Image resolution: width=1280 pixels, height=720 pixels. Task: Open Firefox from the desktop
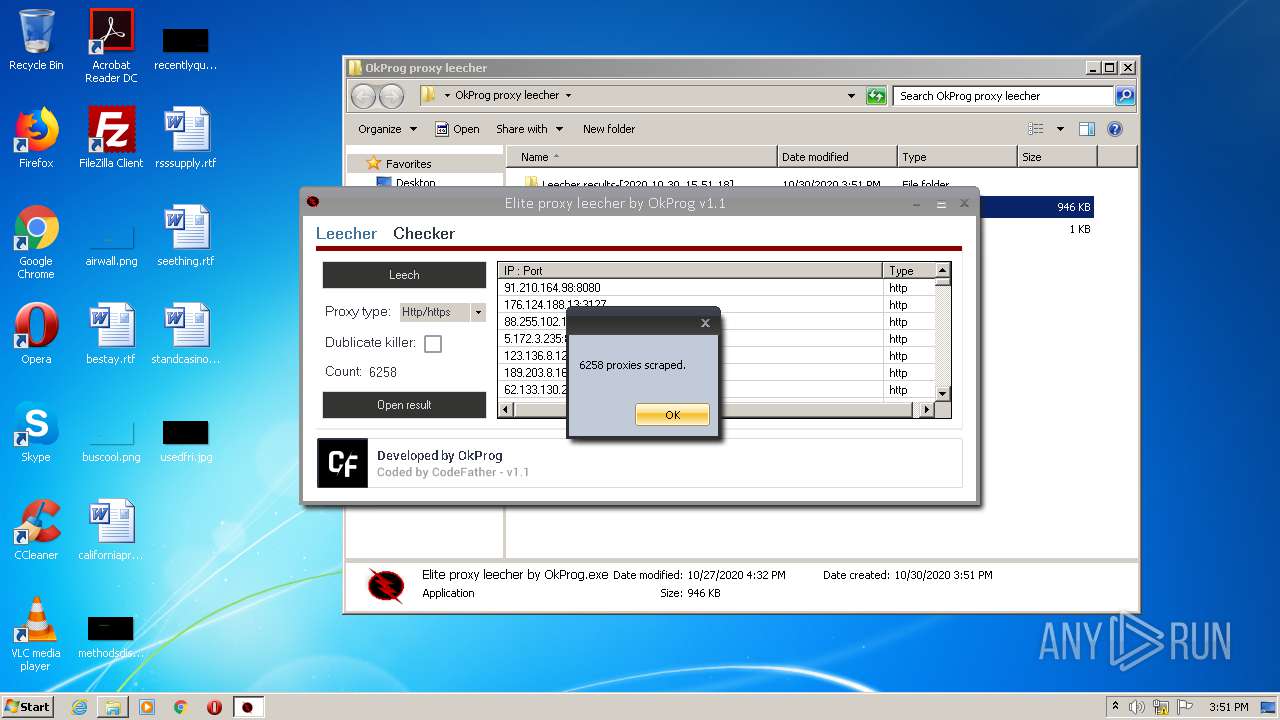[x=36, y=138]
